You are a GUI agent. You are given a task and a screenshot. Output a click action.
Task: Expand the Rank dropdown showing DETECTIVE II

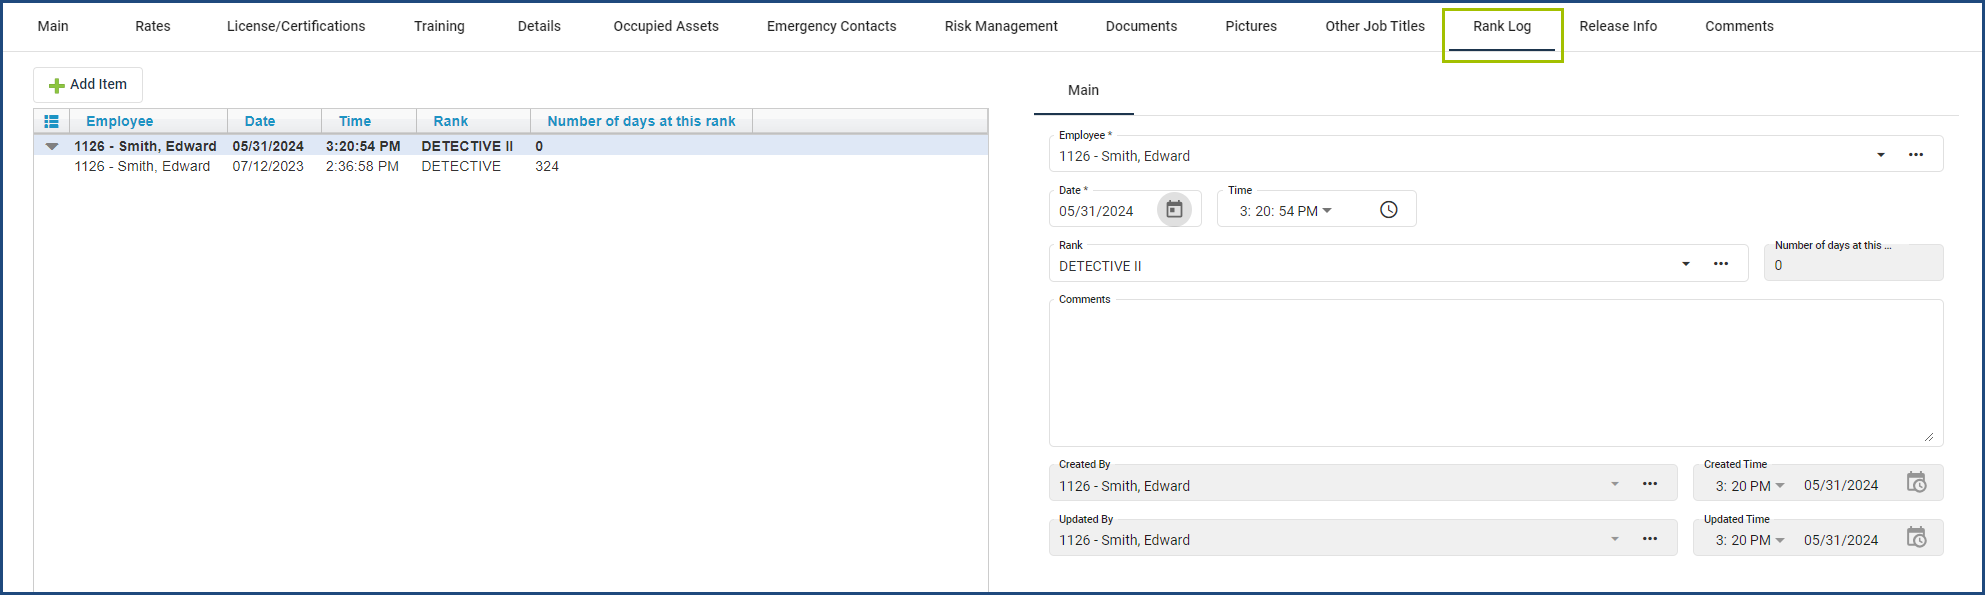pyautogui.click(x=1685, y=264)
